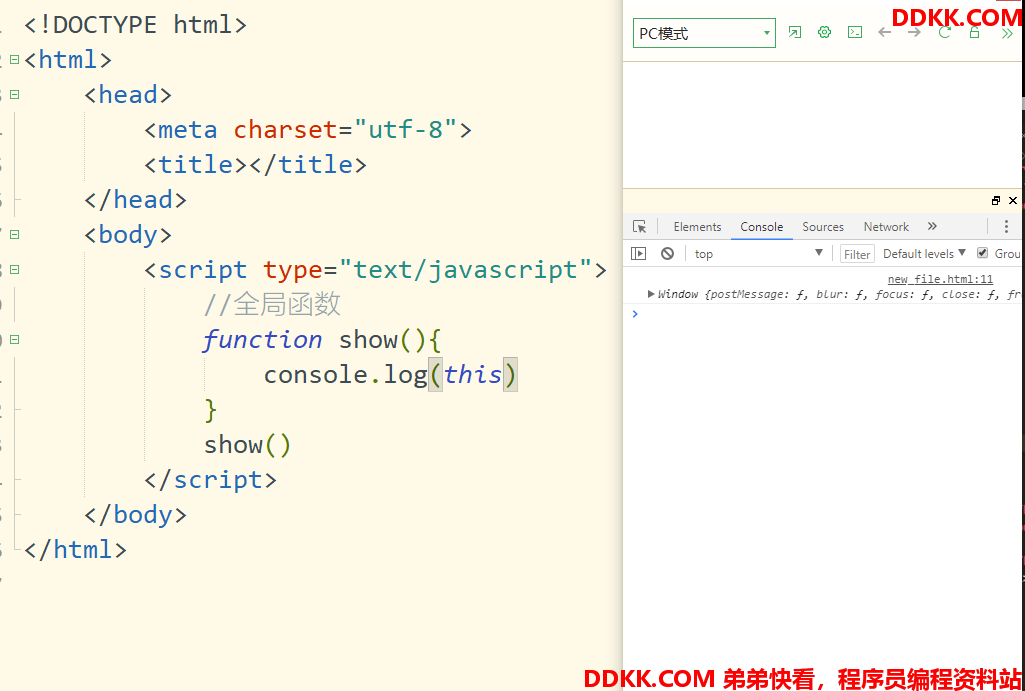
Task: Go forward with the right arrow
Action: [915, 32]
